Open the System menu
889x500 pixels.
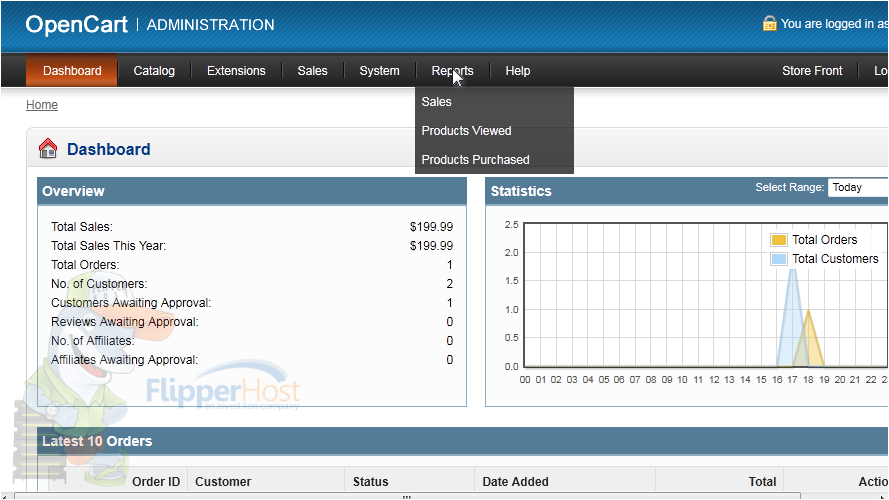tap(379, 71)
